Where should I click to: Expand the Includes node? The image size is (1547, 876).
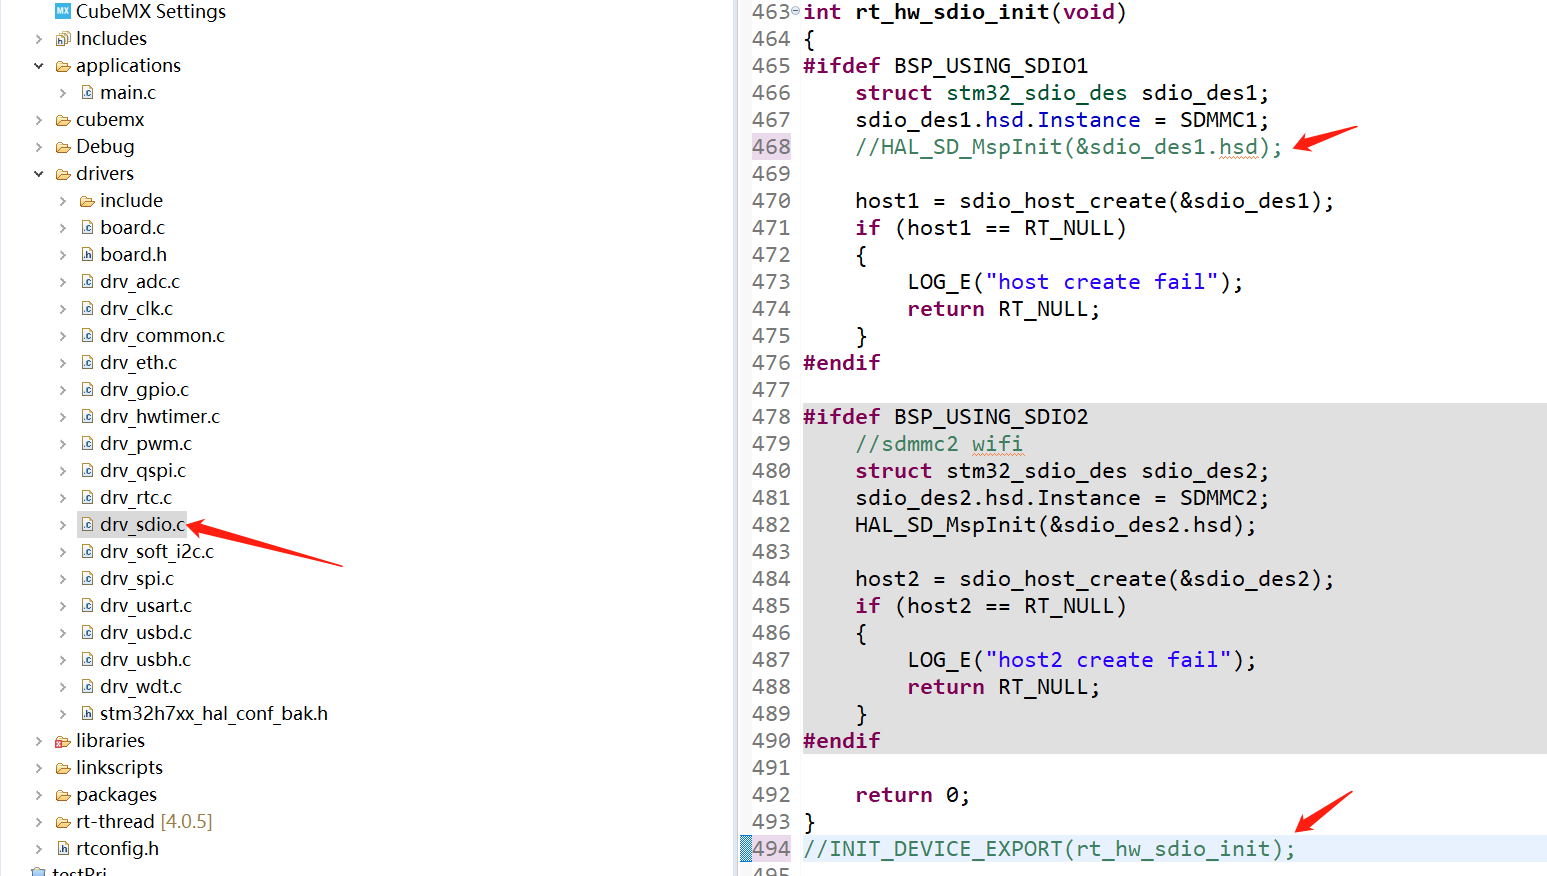tap(39, 39)
